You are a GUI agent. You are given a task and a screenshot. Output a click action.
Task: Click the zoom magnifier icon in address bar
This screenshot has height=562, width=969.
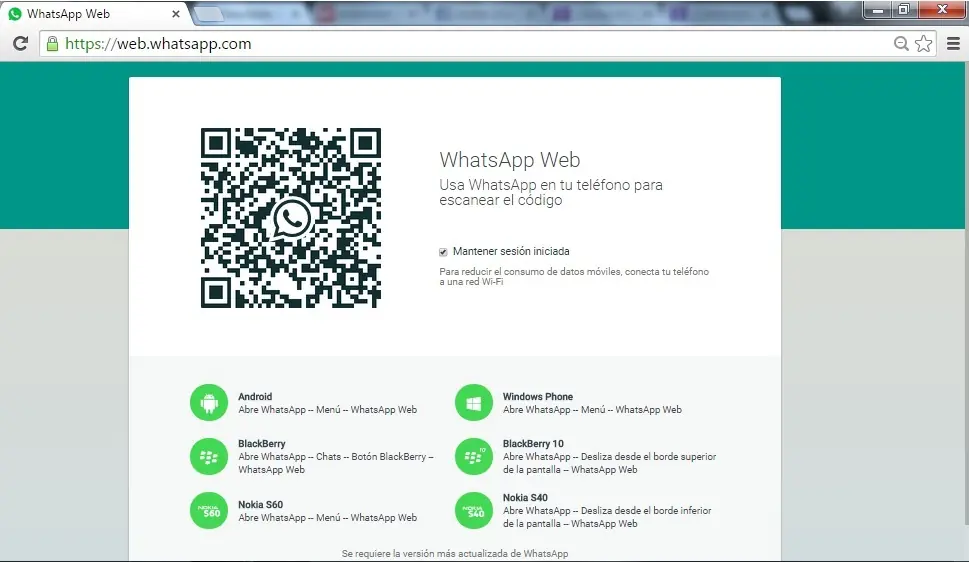point(901,43)
